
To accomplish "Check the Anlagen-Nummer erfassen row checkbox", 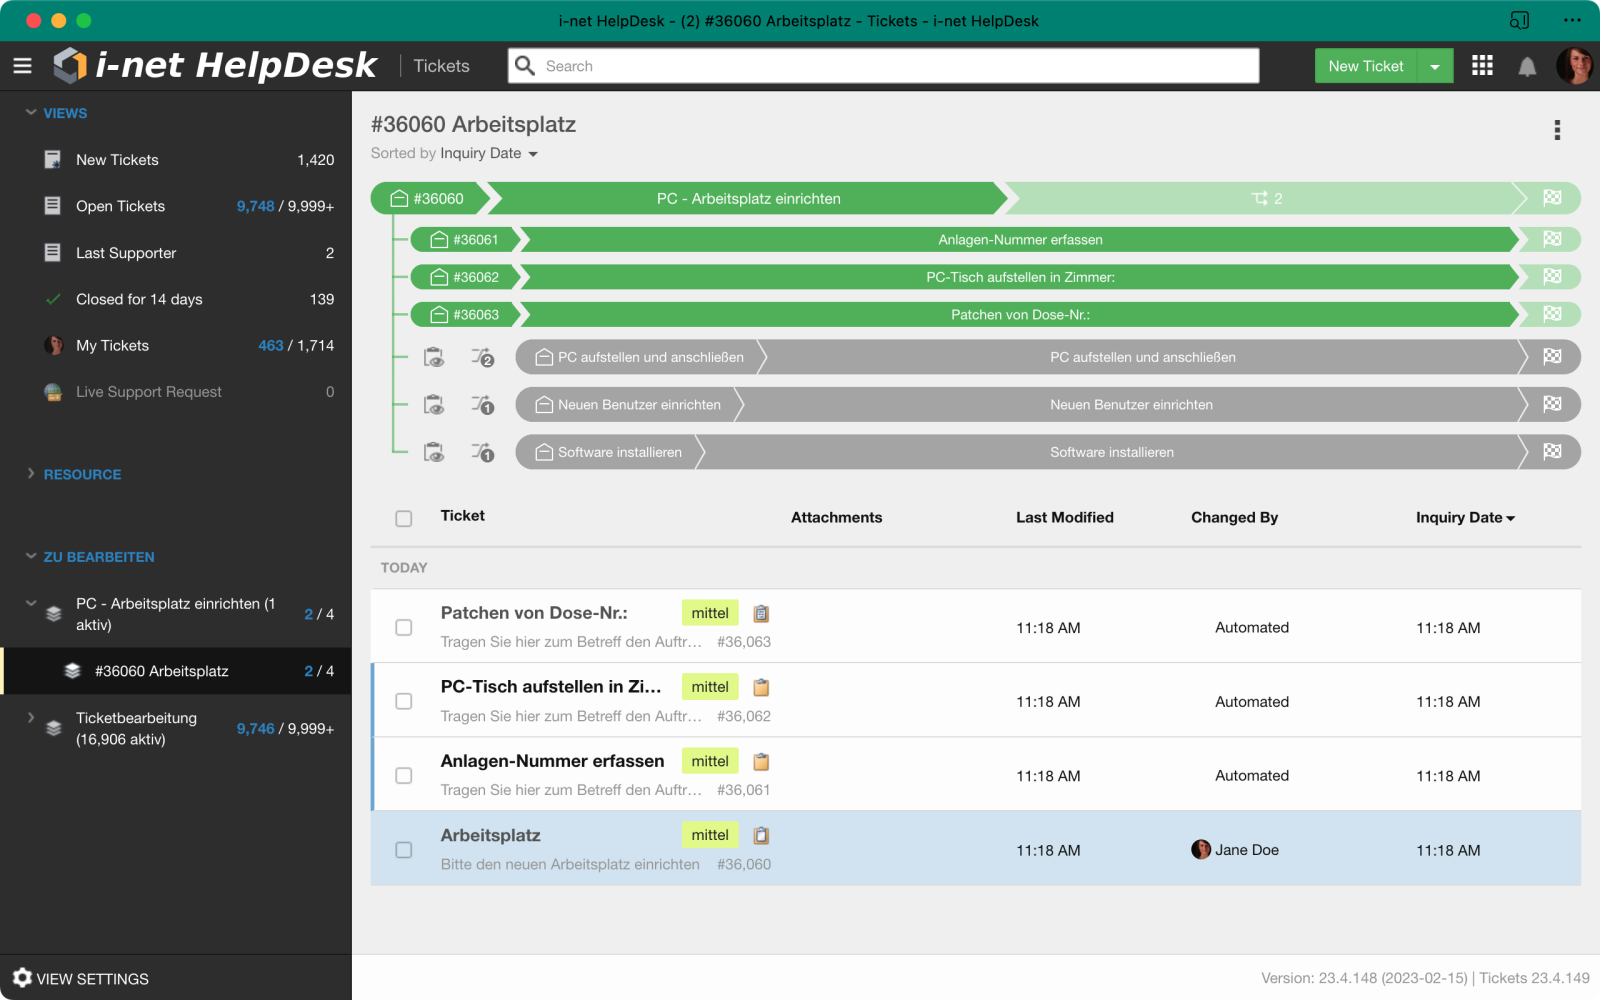I will (404, 775).
